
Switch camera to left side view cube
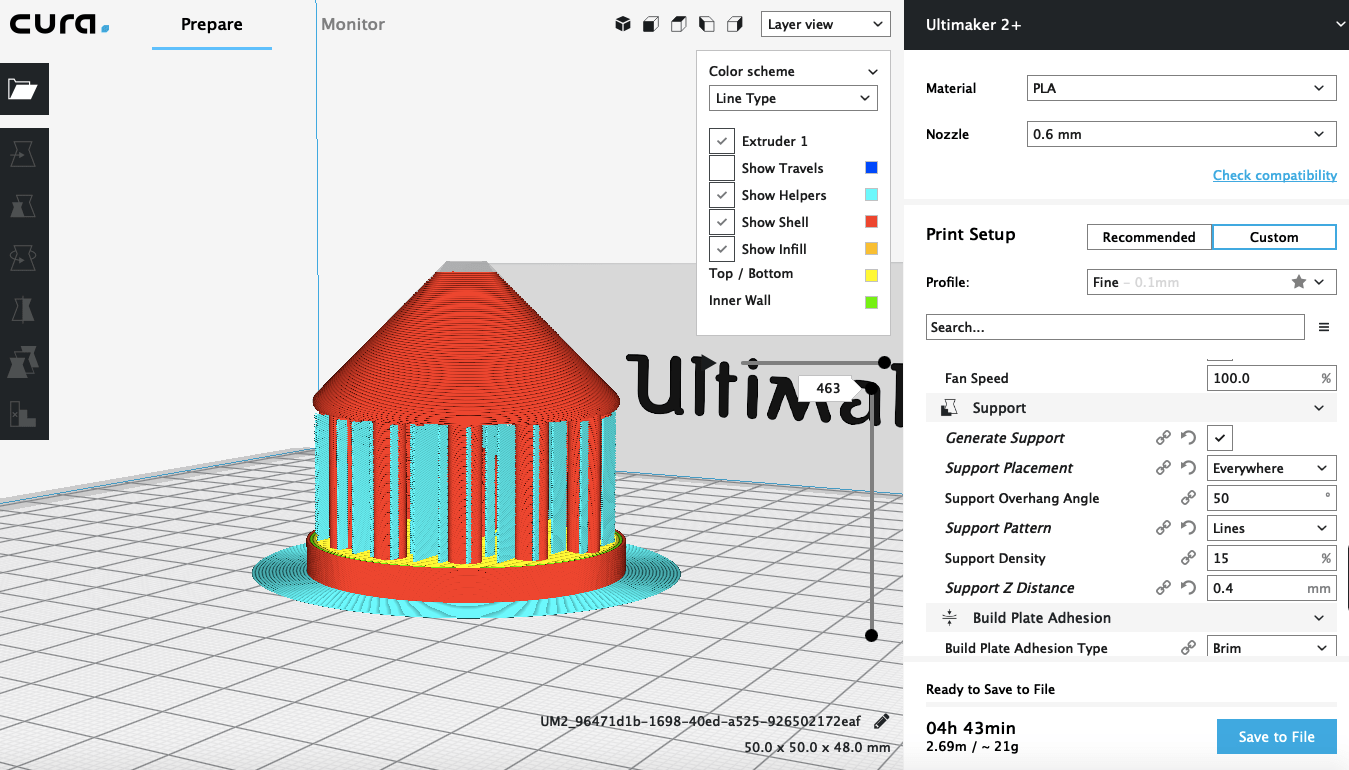pyautogui.click(x=707, y=24)
